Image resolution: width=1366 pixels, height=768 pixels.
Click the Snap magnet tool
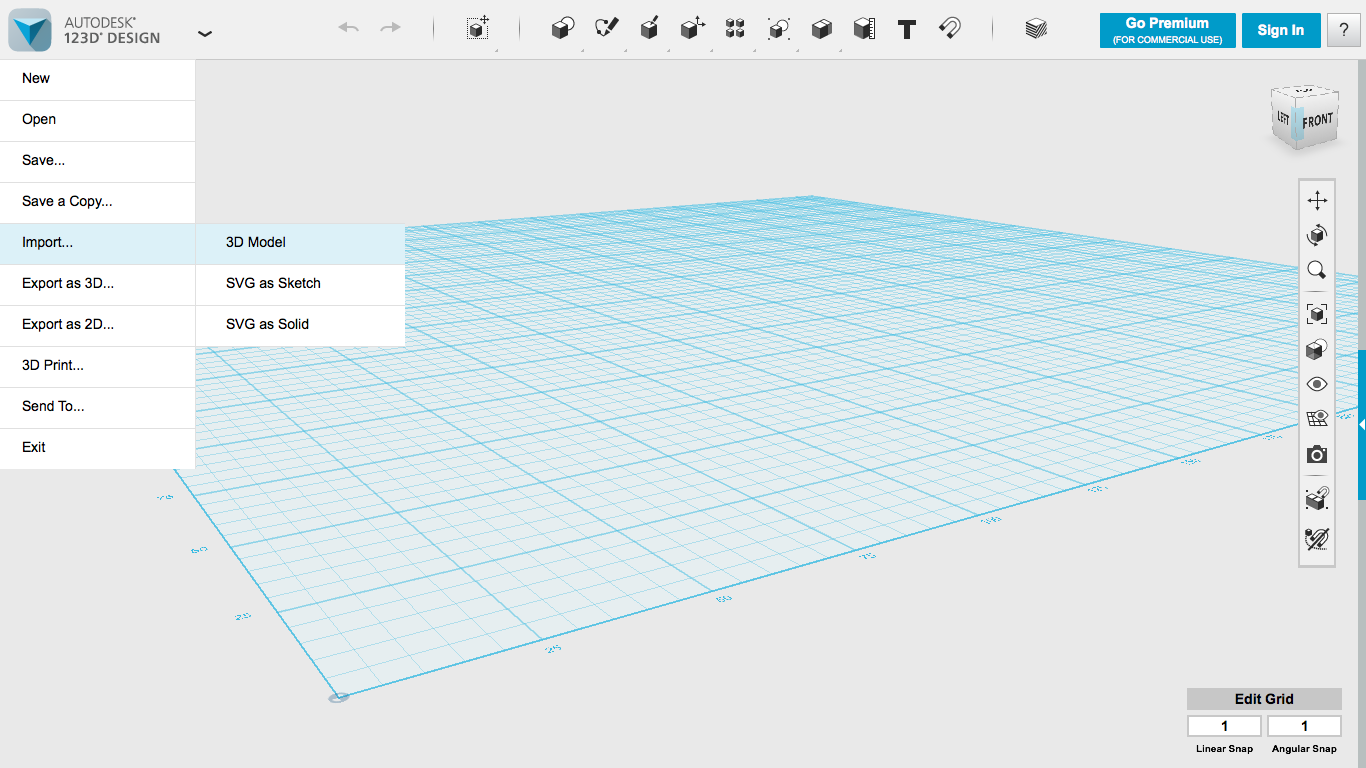pos(950,29)
